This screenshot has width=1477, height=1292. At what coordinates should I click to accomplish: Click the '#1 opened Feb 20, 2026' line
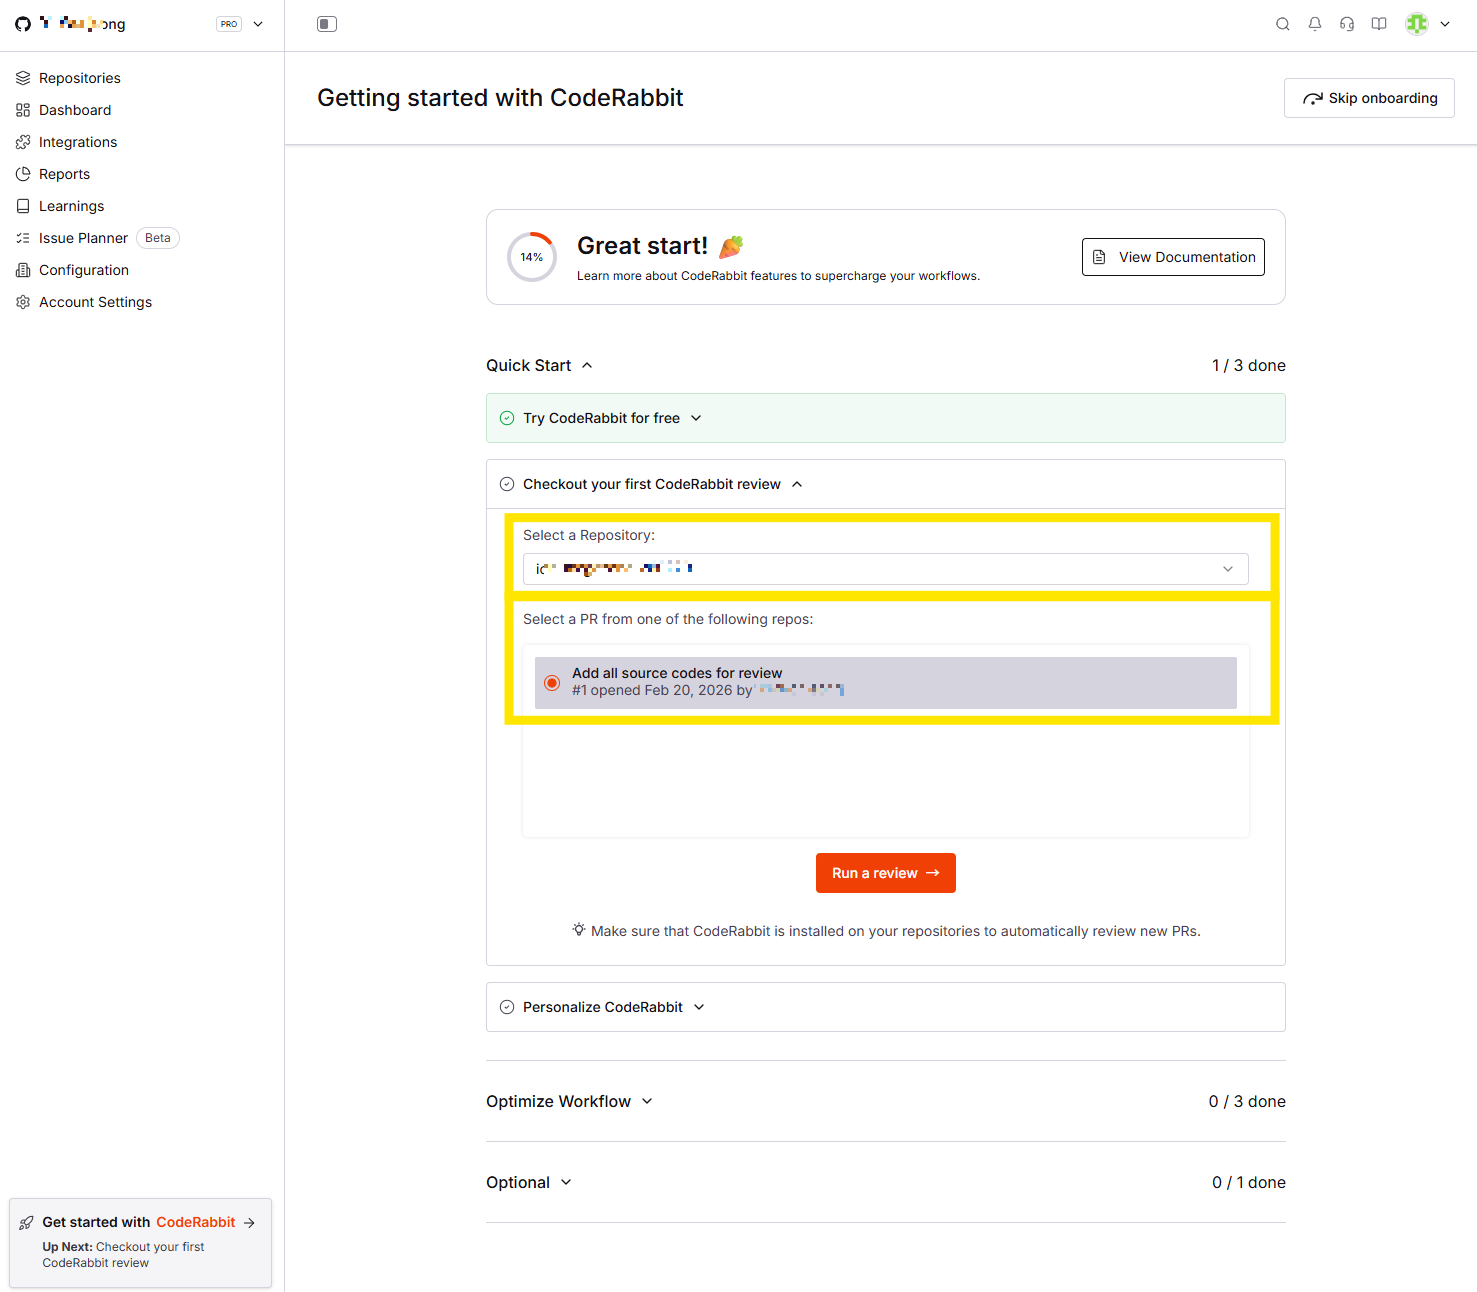click(x=708, y=690)
